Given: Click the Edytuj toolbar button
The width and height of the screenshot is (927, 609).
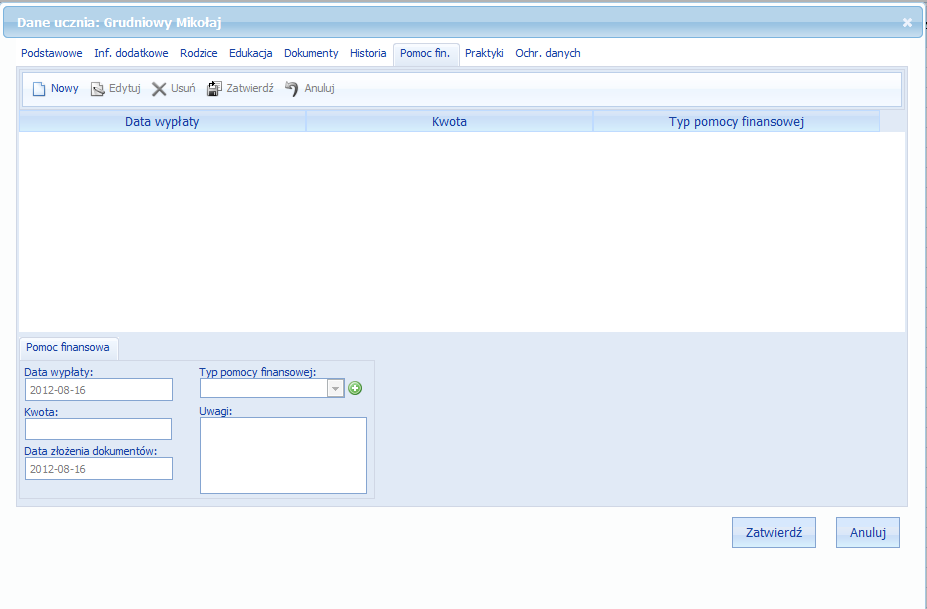Looking at the screenshot, I should (x=115, y=89).
